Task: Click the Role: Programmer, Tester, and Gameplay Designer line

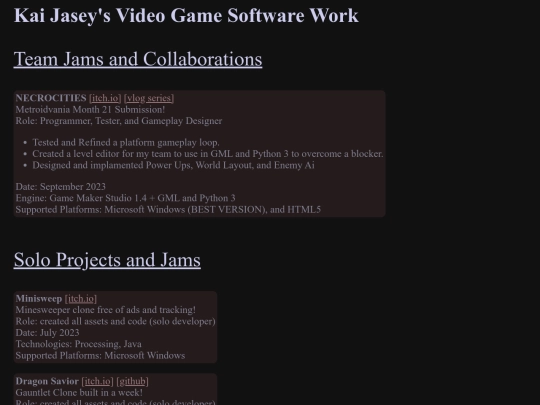Action: [119, 121]
